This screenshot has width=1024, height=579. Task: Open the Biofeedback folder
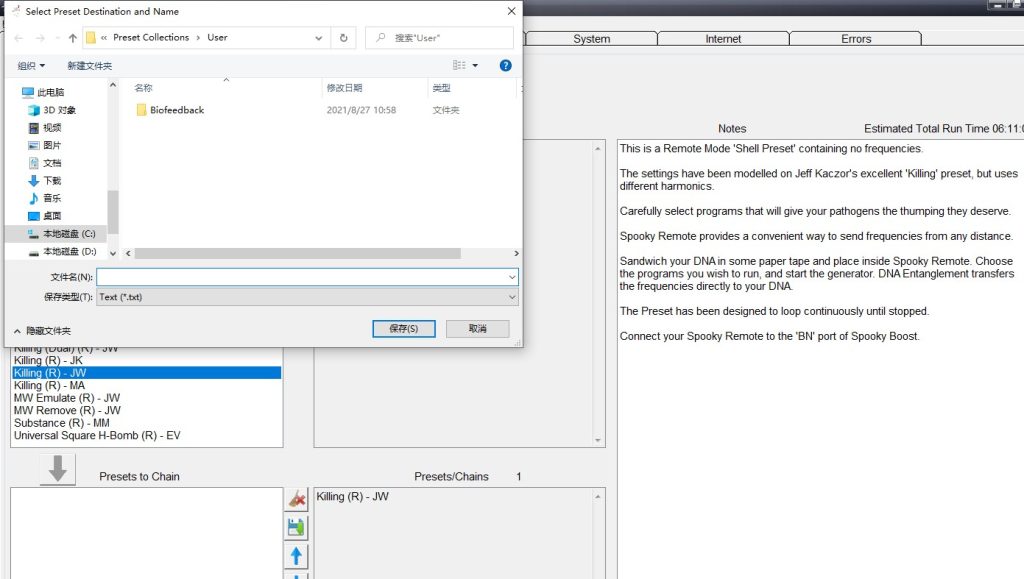pos(176,110)
